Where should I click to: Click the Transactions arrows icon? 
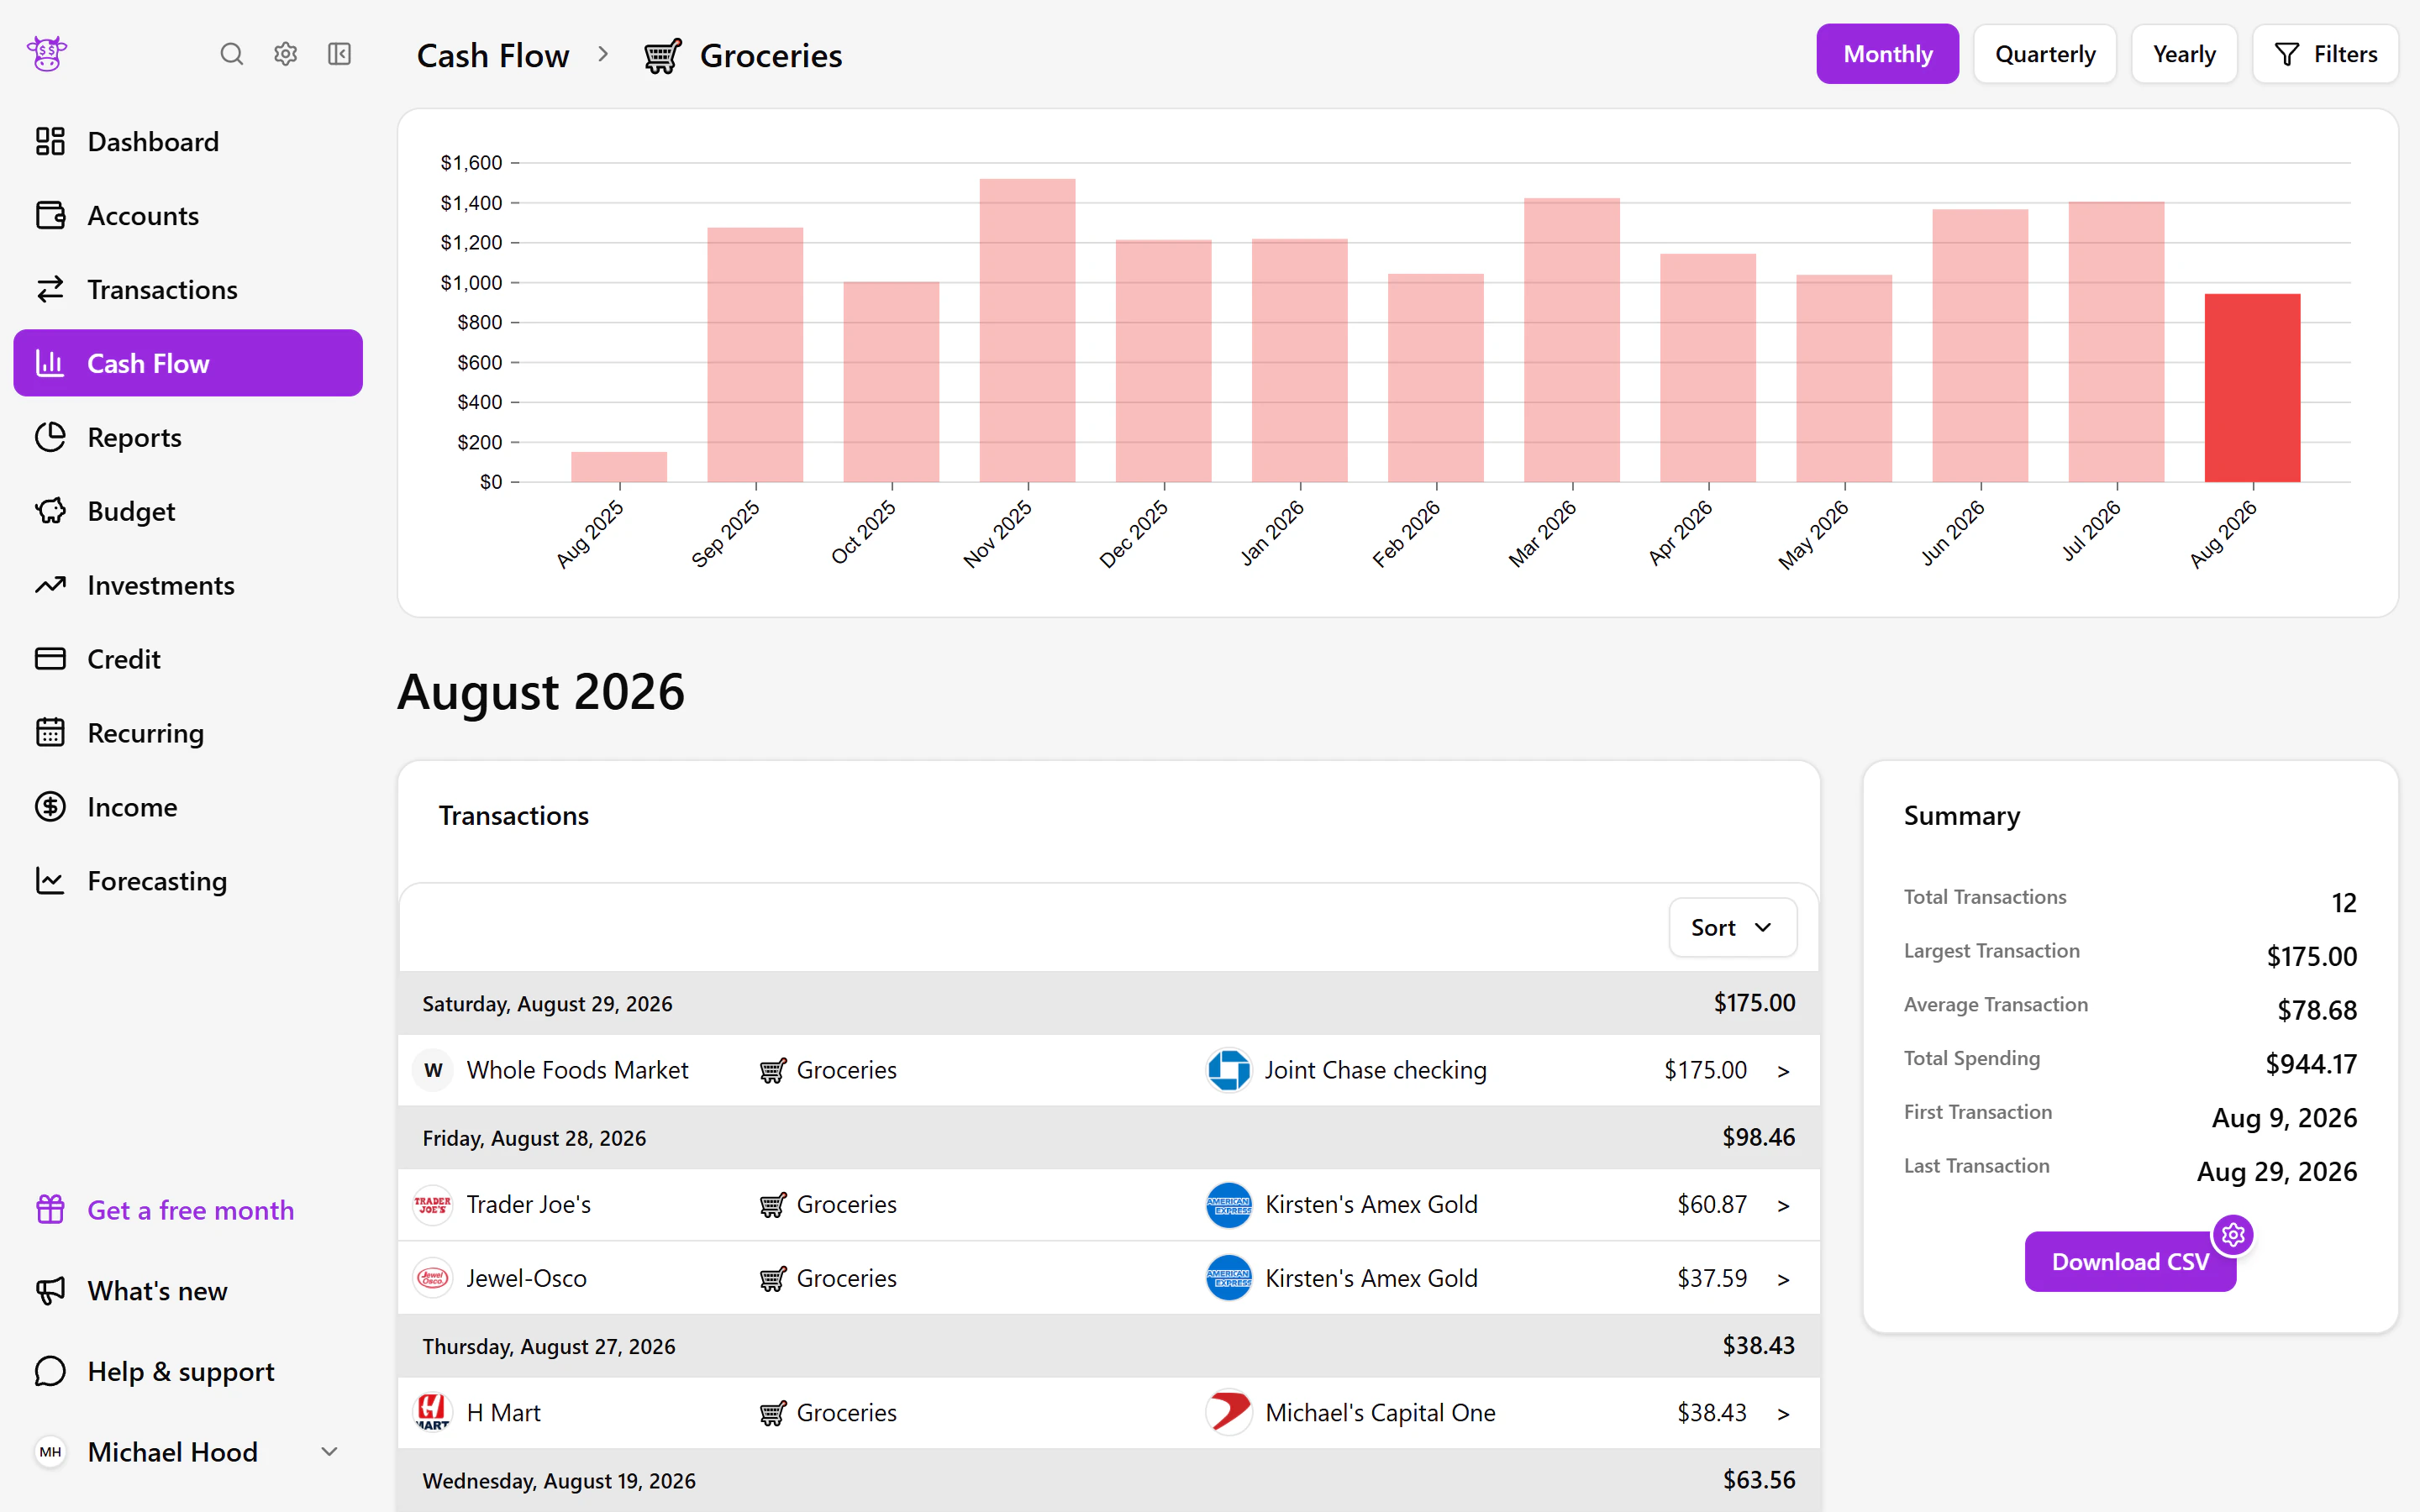[50, 289]
